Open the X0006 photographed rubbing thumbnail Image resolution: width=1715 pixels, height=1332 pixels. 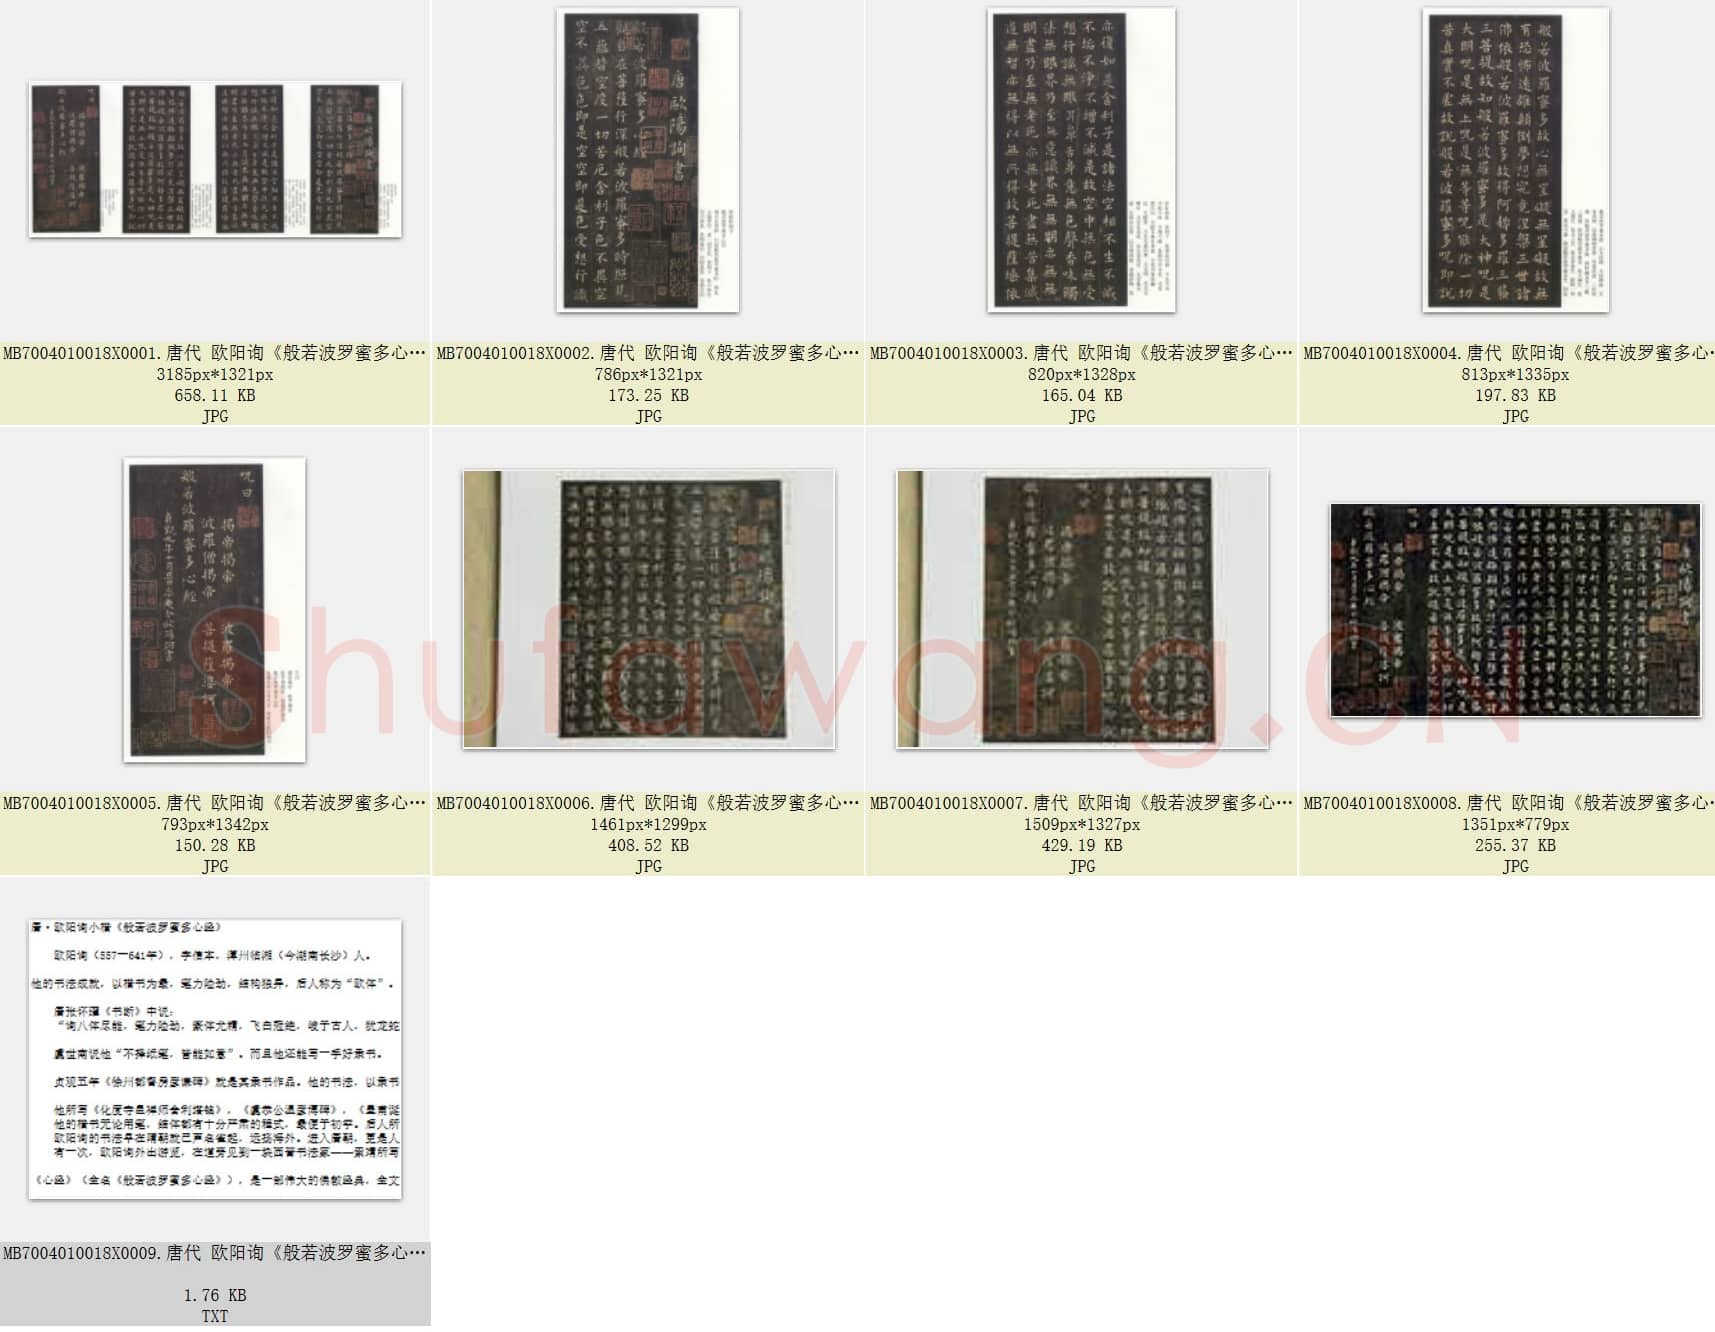(x=648, y=609)
